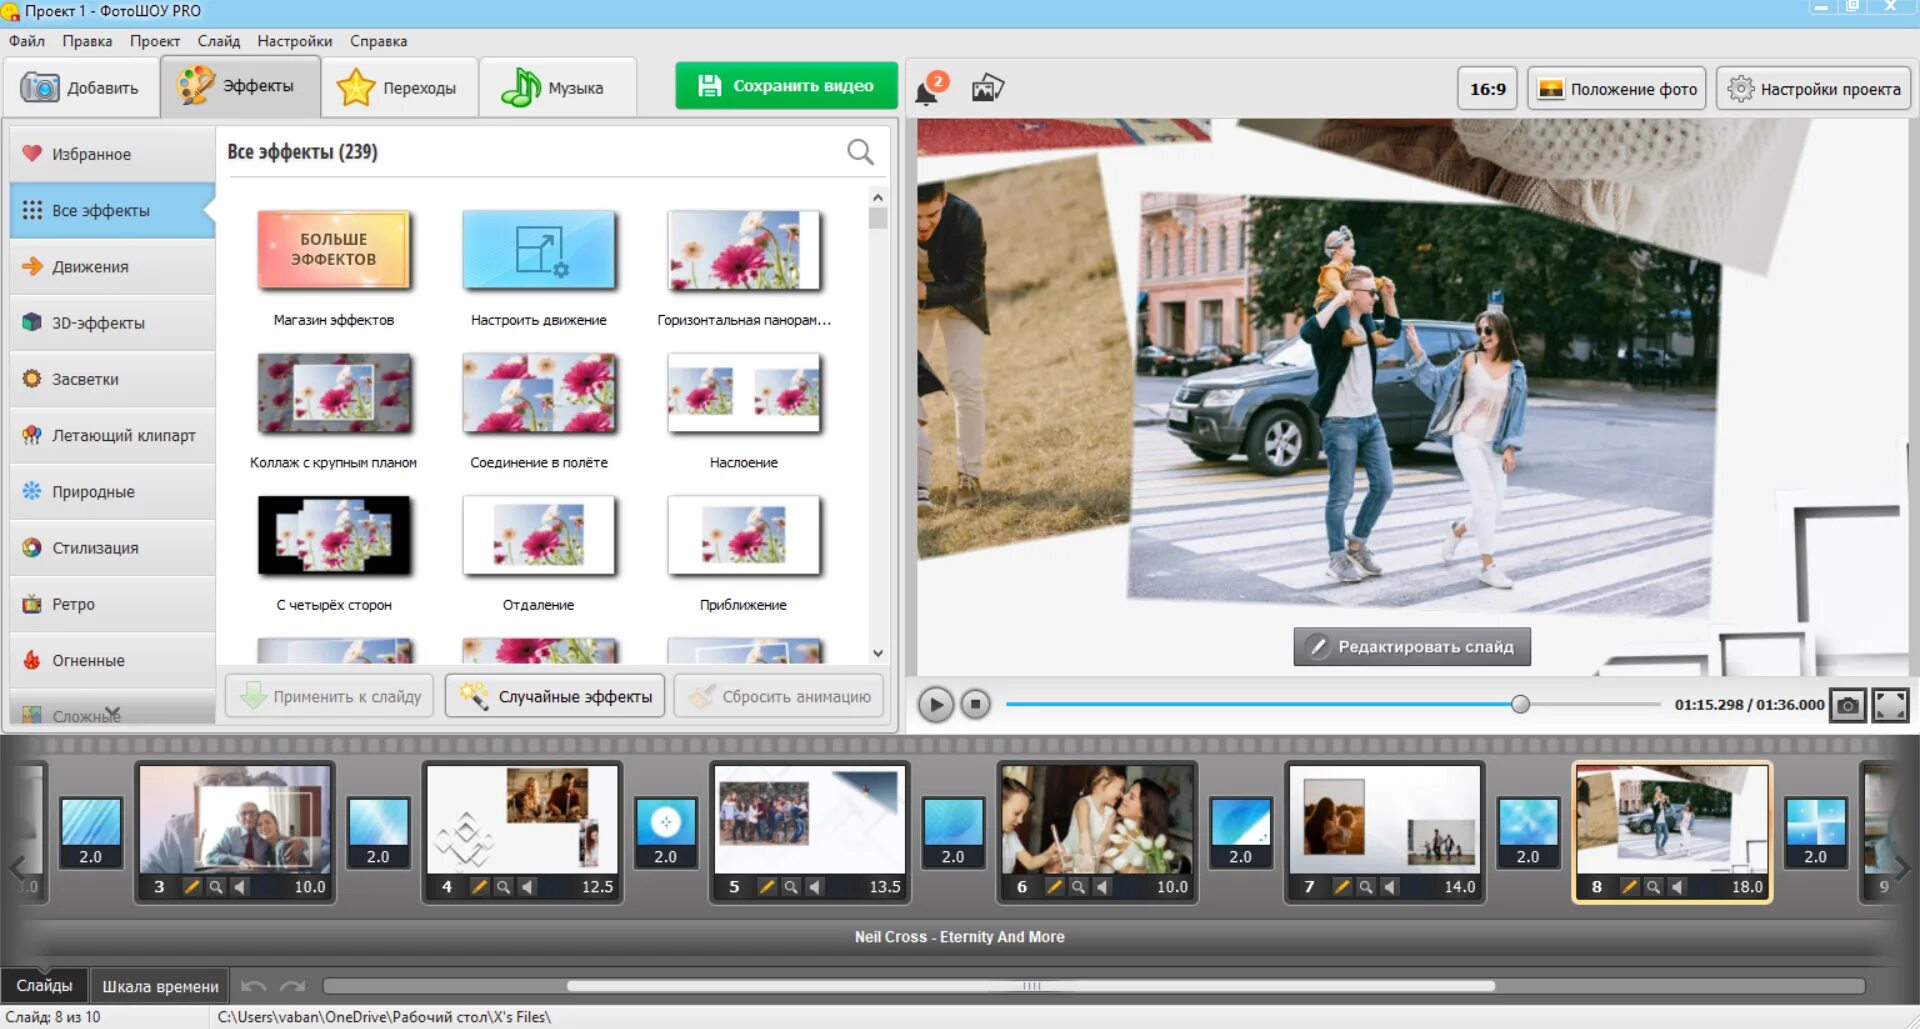The height and width of the screenshot is (1029, 1920).
Task: Stop the slideshow preview
Action: pyautogui.click(x=976, y=705)
